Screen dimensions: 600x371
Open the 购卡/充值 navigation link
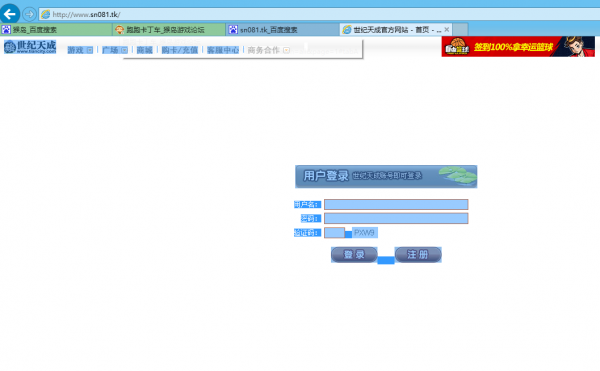pyautogui.click(x=179, y=50)
